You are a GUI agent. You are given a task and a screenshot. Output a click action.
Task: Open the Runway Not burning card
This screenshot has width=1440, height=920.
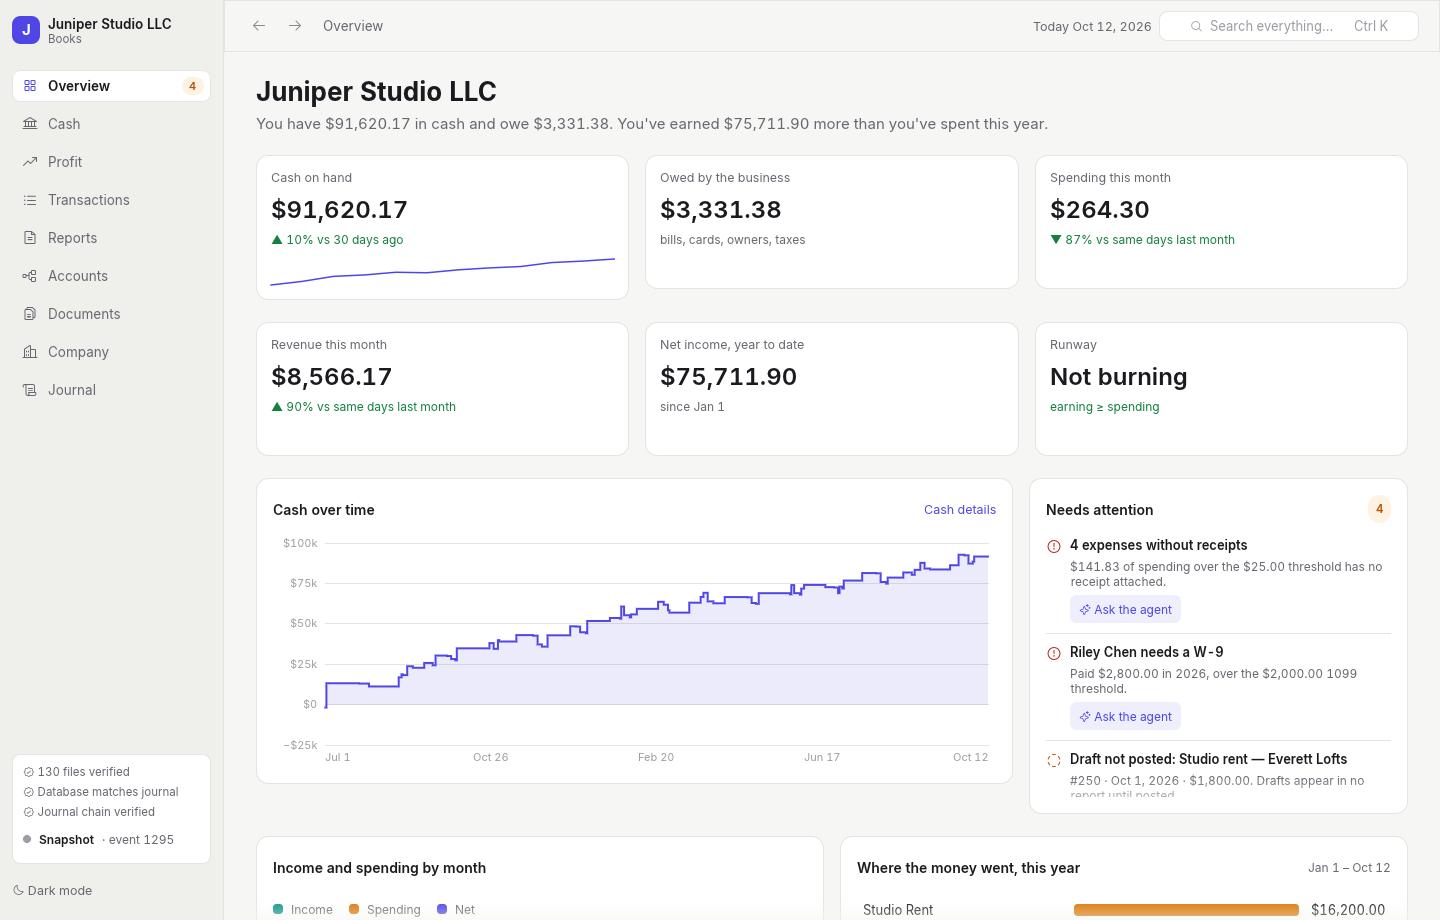point(1221,389)
